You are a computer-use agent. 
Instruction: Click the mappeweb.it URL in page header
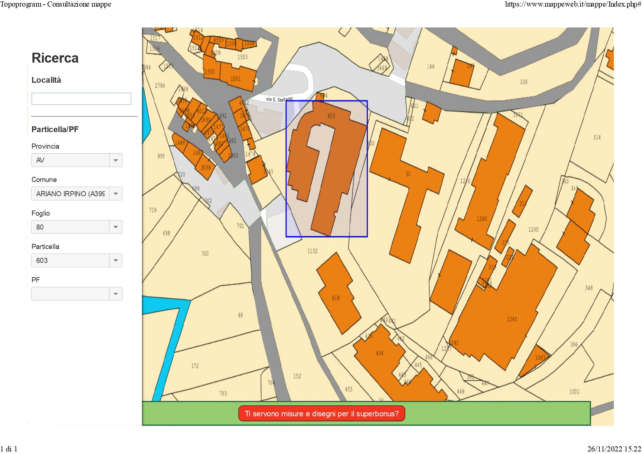(573, 6)
